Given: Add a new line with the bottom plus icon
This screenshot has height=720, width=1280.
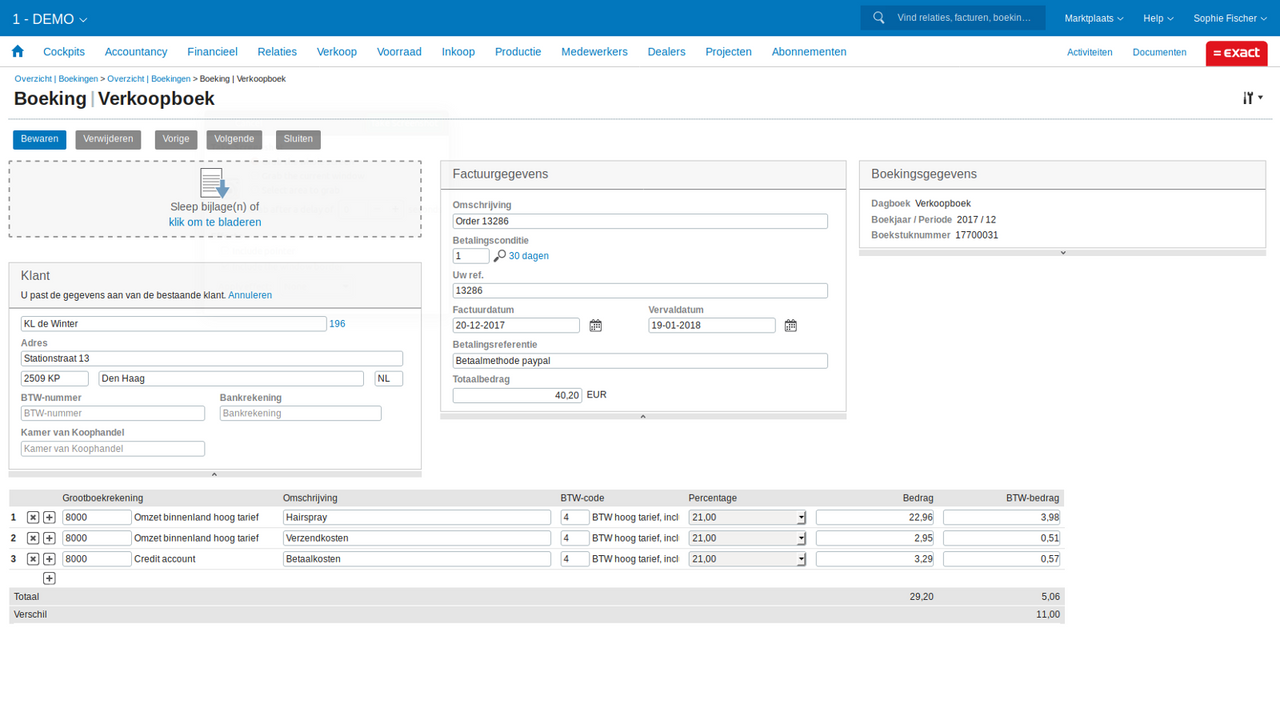Looking at the screenshot, I should point(47,578).
